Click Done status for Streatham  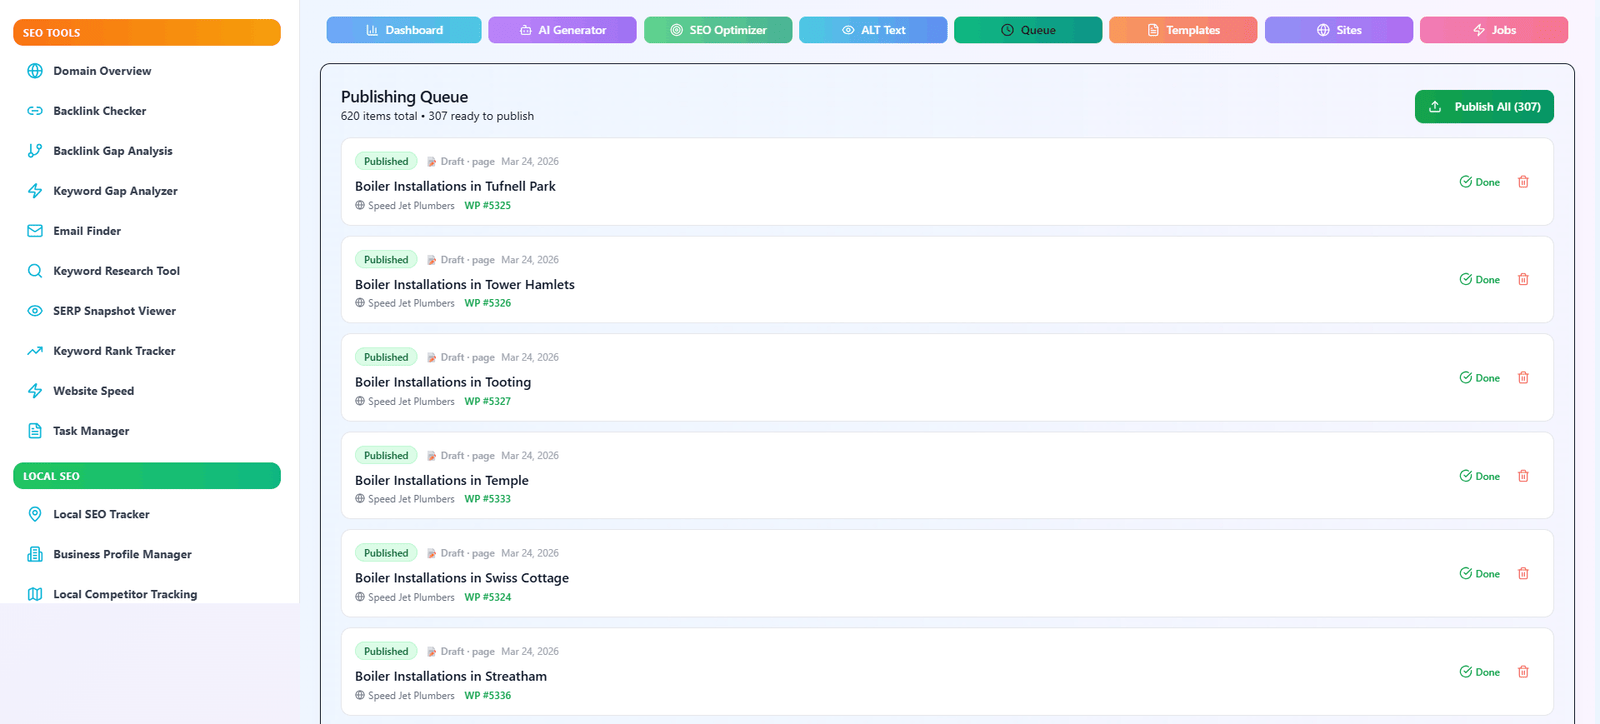point(1479,672)
